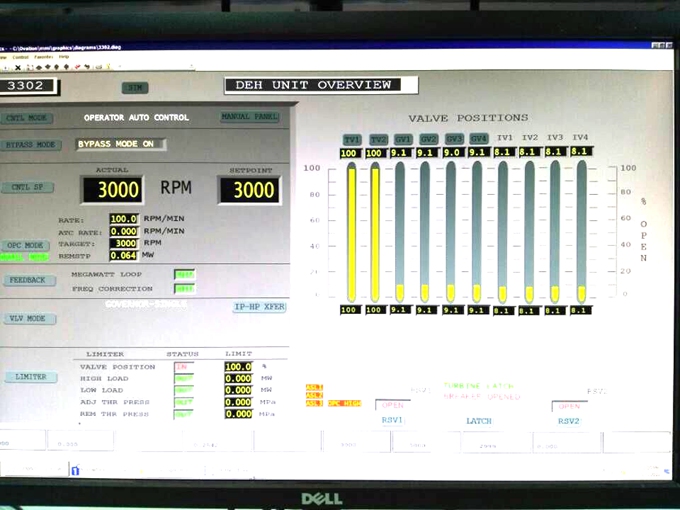Click the RSV1 OPEN status box
Image resolution: width=680 pixels, height=510 pixels.
(x=393, y=405)
